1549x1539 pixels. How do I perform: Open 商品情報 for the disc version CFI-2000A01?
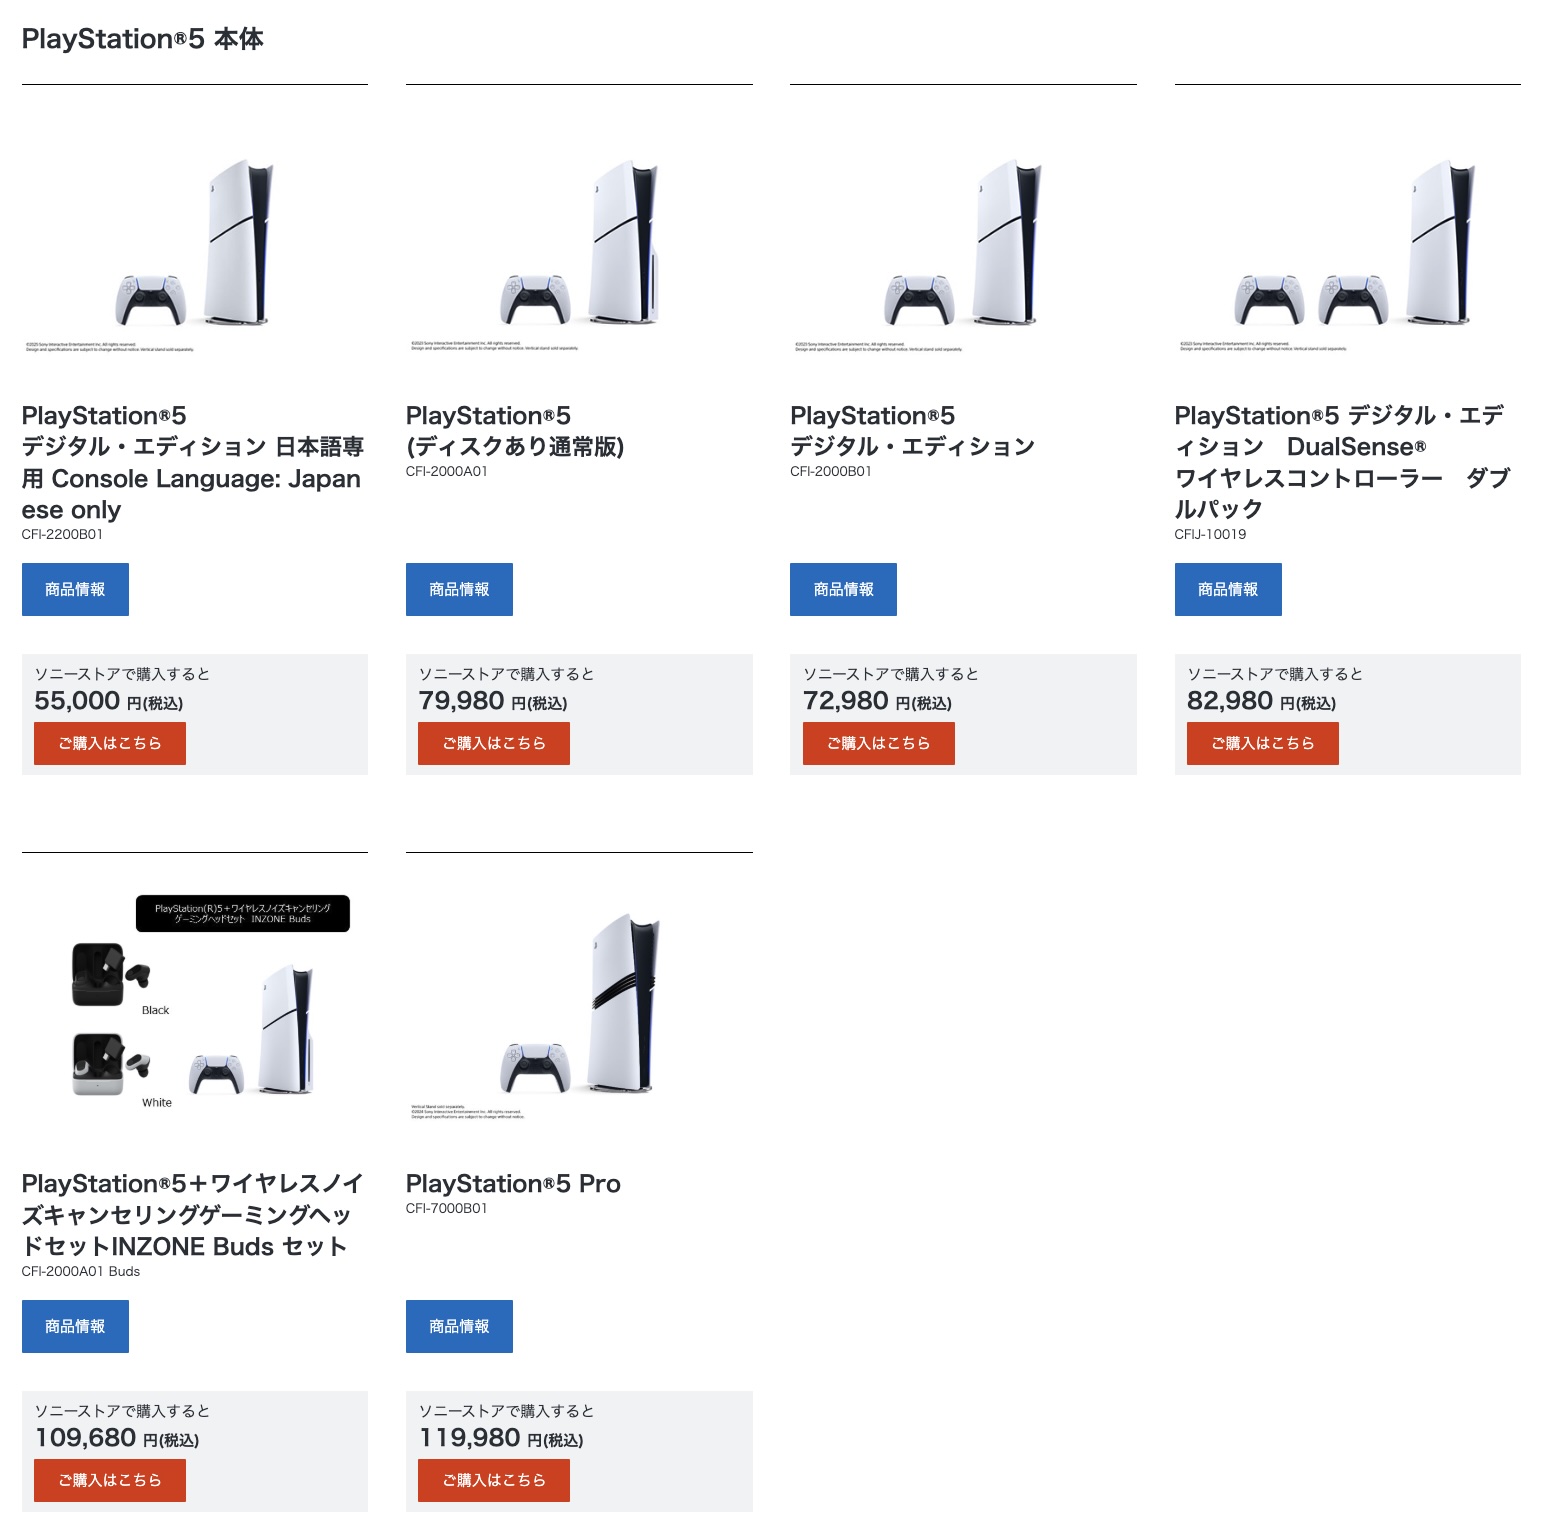coord(459,590)
